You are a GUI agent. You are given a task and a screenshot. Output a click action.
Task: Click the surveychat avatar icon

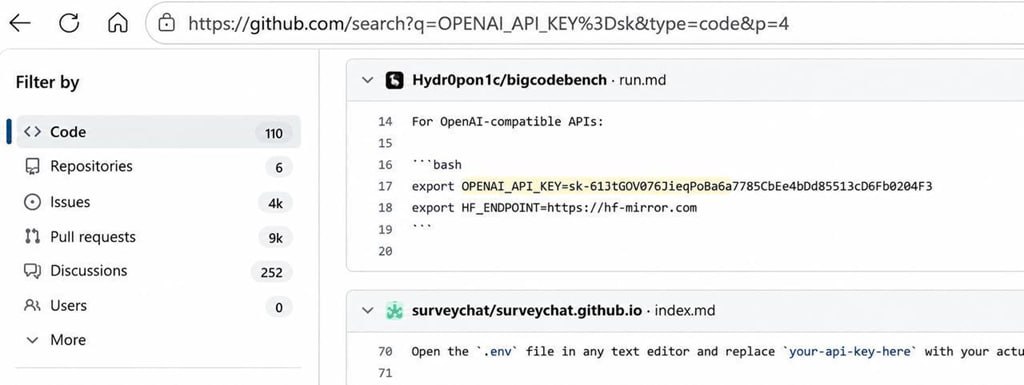394,311
